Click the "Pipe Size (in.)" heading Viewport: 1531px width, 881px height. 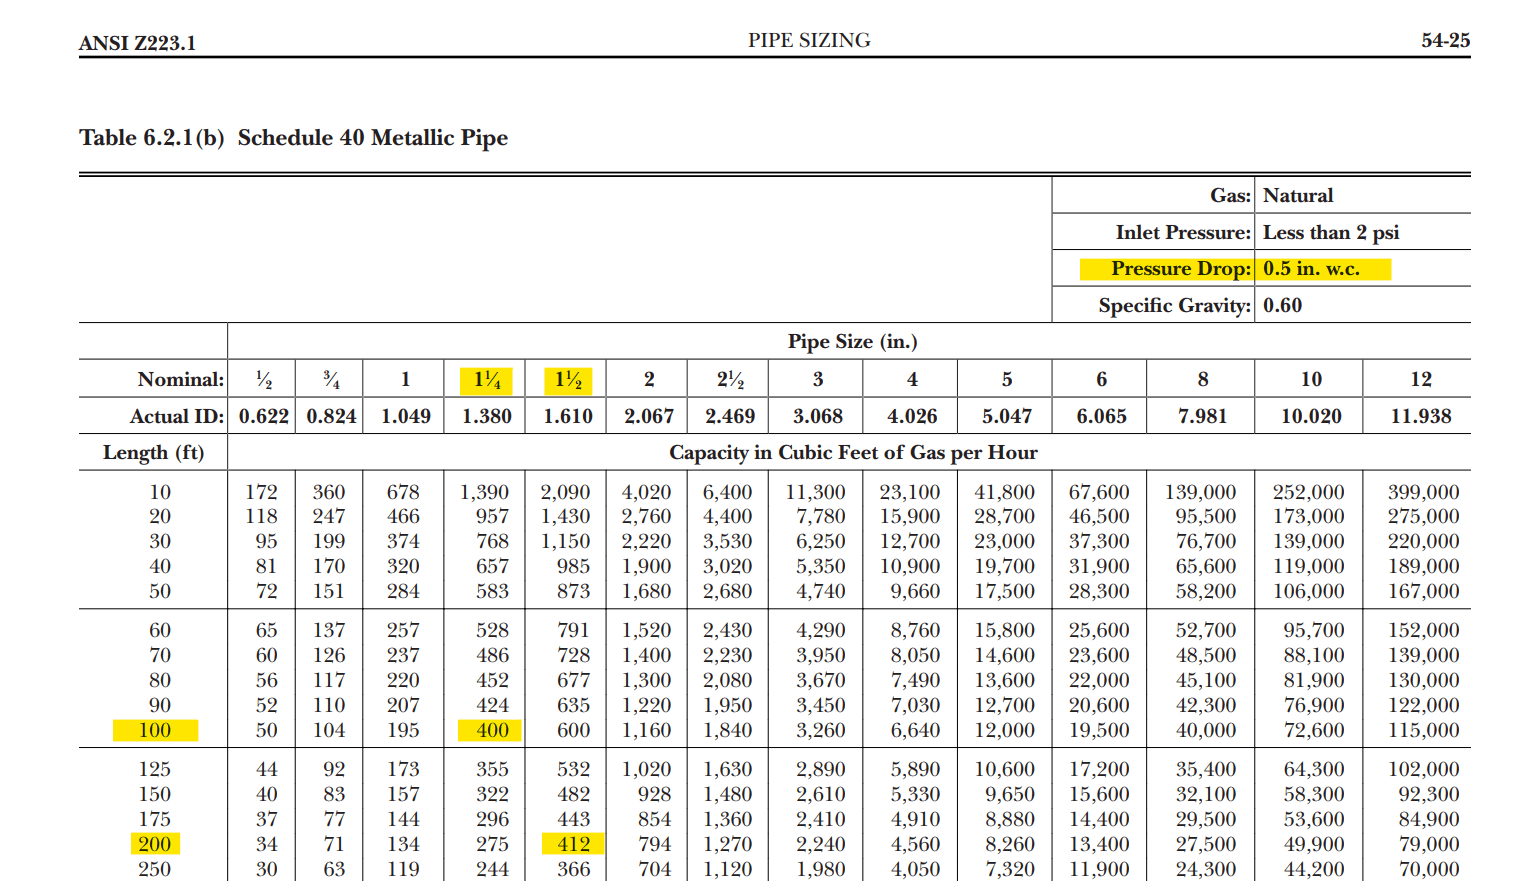[852, 342]
